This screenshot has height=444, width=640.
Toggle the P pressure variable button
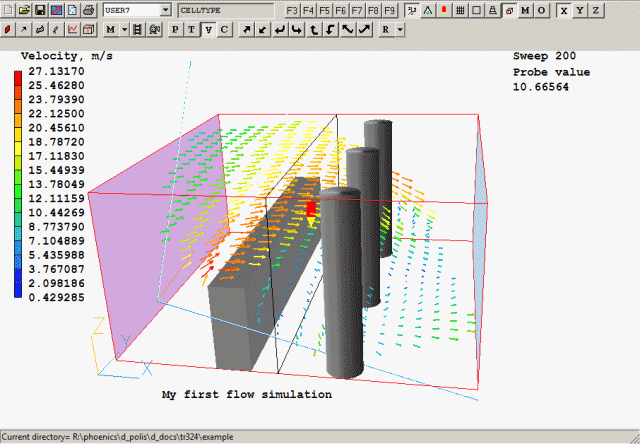tap(176, 29)
